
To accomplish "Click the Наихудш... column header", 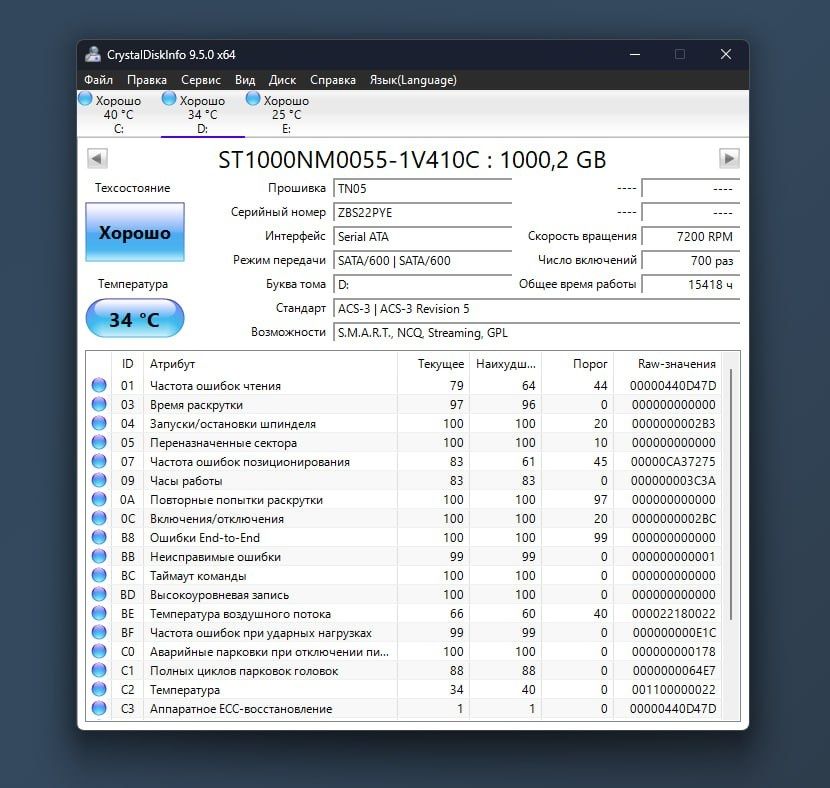I will [x=506, y=364].
